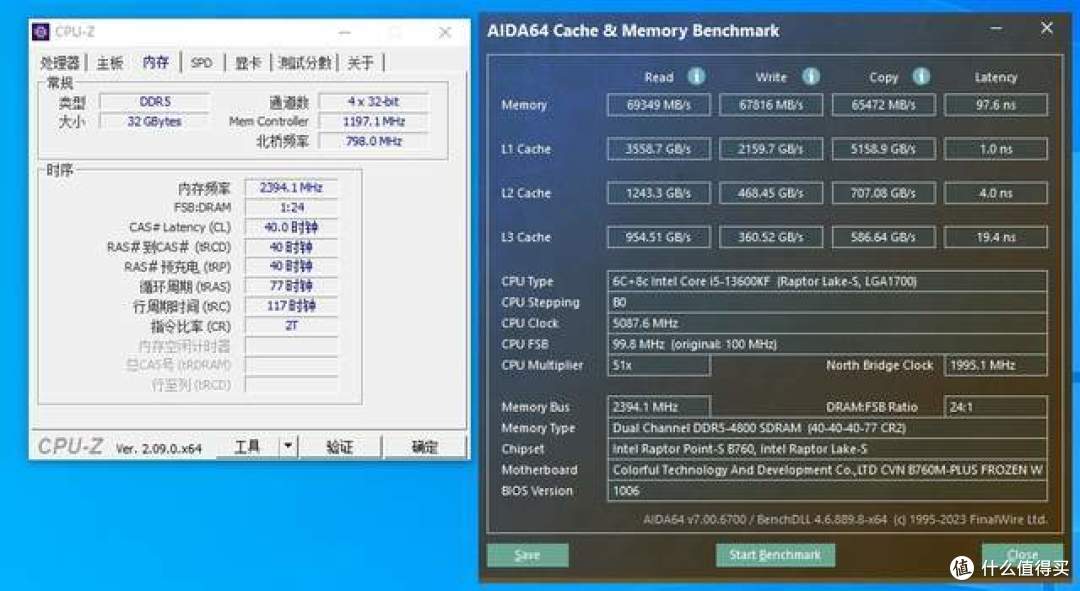Switch to the 测试分数 tab in CPU-Z

[304, 63]
